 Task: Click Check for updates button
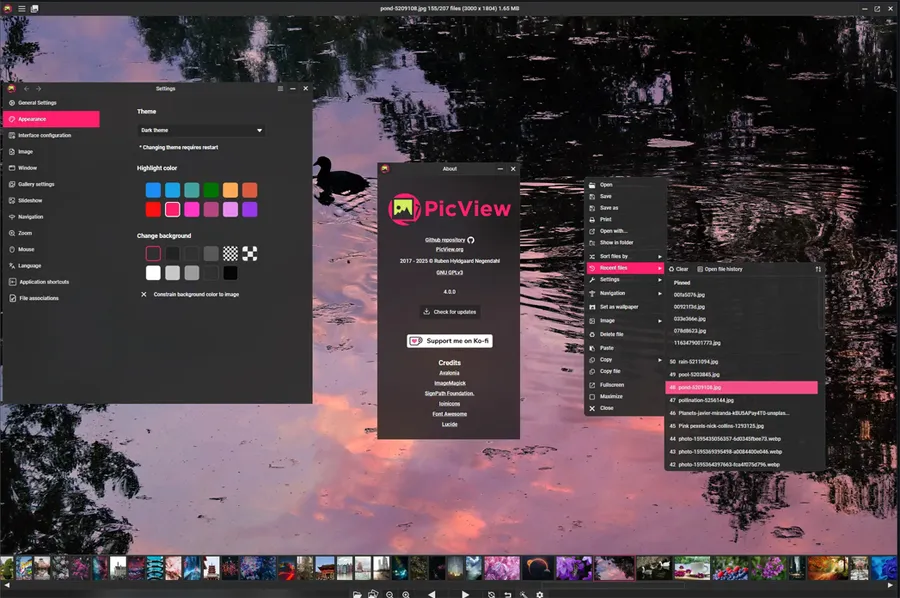point(449,312)
